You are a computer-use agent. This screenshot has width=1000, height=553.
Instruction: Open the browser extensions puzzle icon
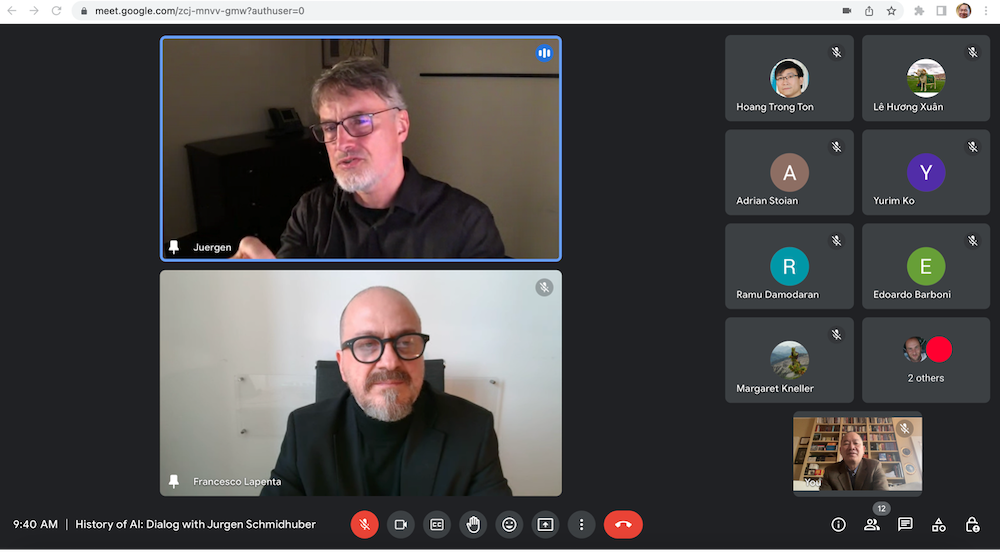pos(919,11)
